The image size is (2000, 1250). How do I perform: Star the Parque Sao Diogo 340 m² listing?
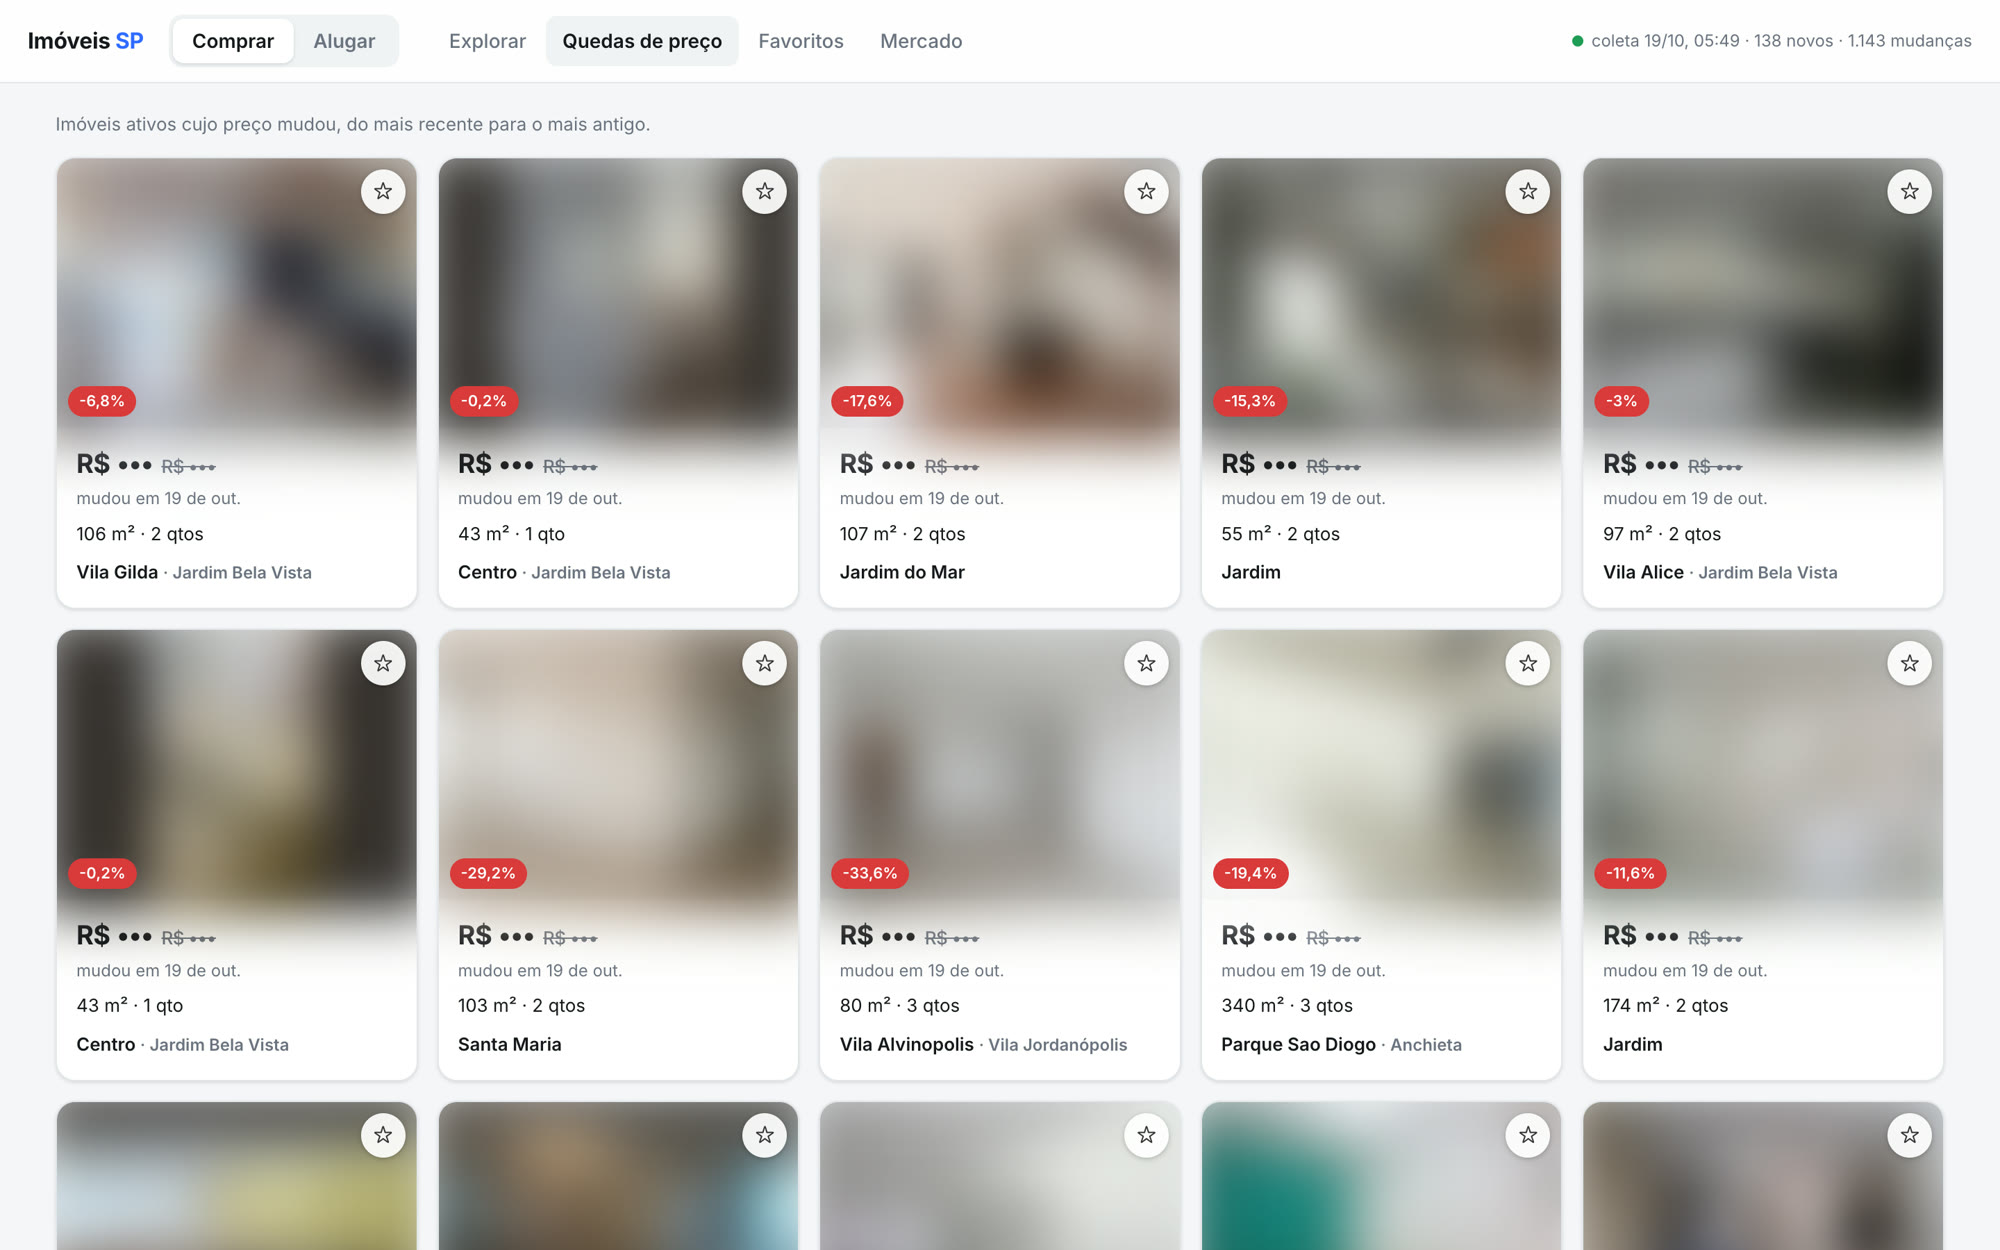1528,663
